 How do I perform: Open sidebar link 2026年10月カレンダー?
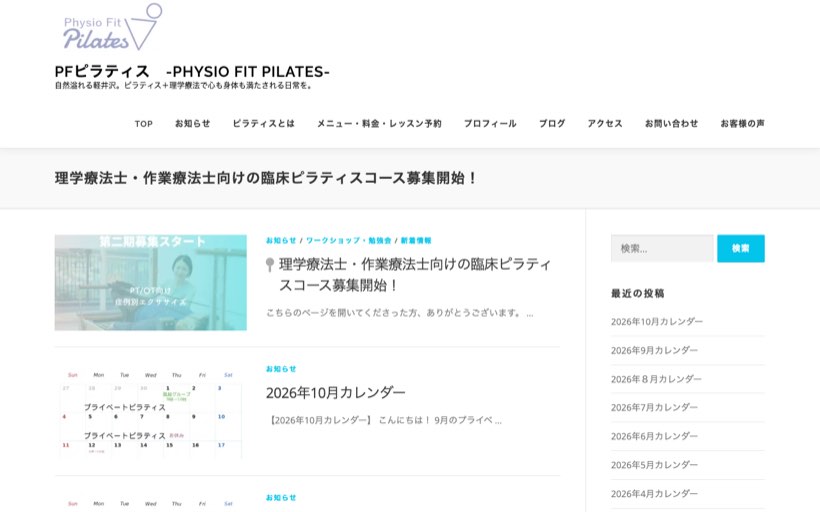[657, 322]
